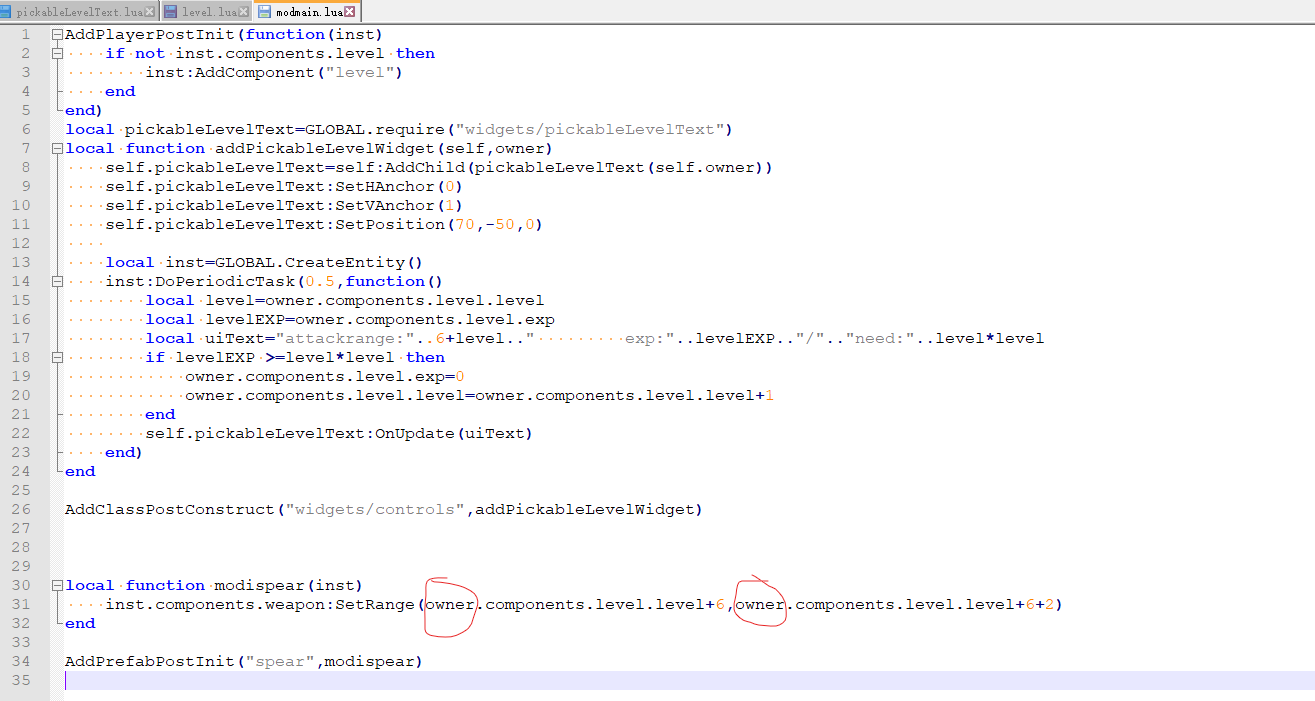Fold the addPickableLevelWidget function on line 7
This screenshot has height=701, width=1315.
(57, 148)
